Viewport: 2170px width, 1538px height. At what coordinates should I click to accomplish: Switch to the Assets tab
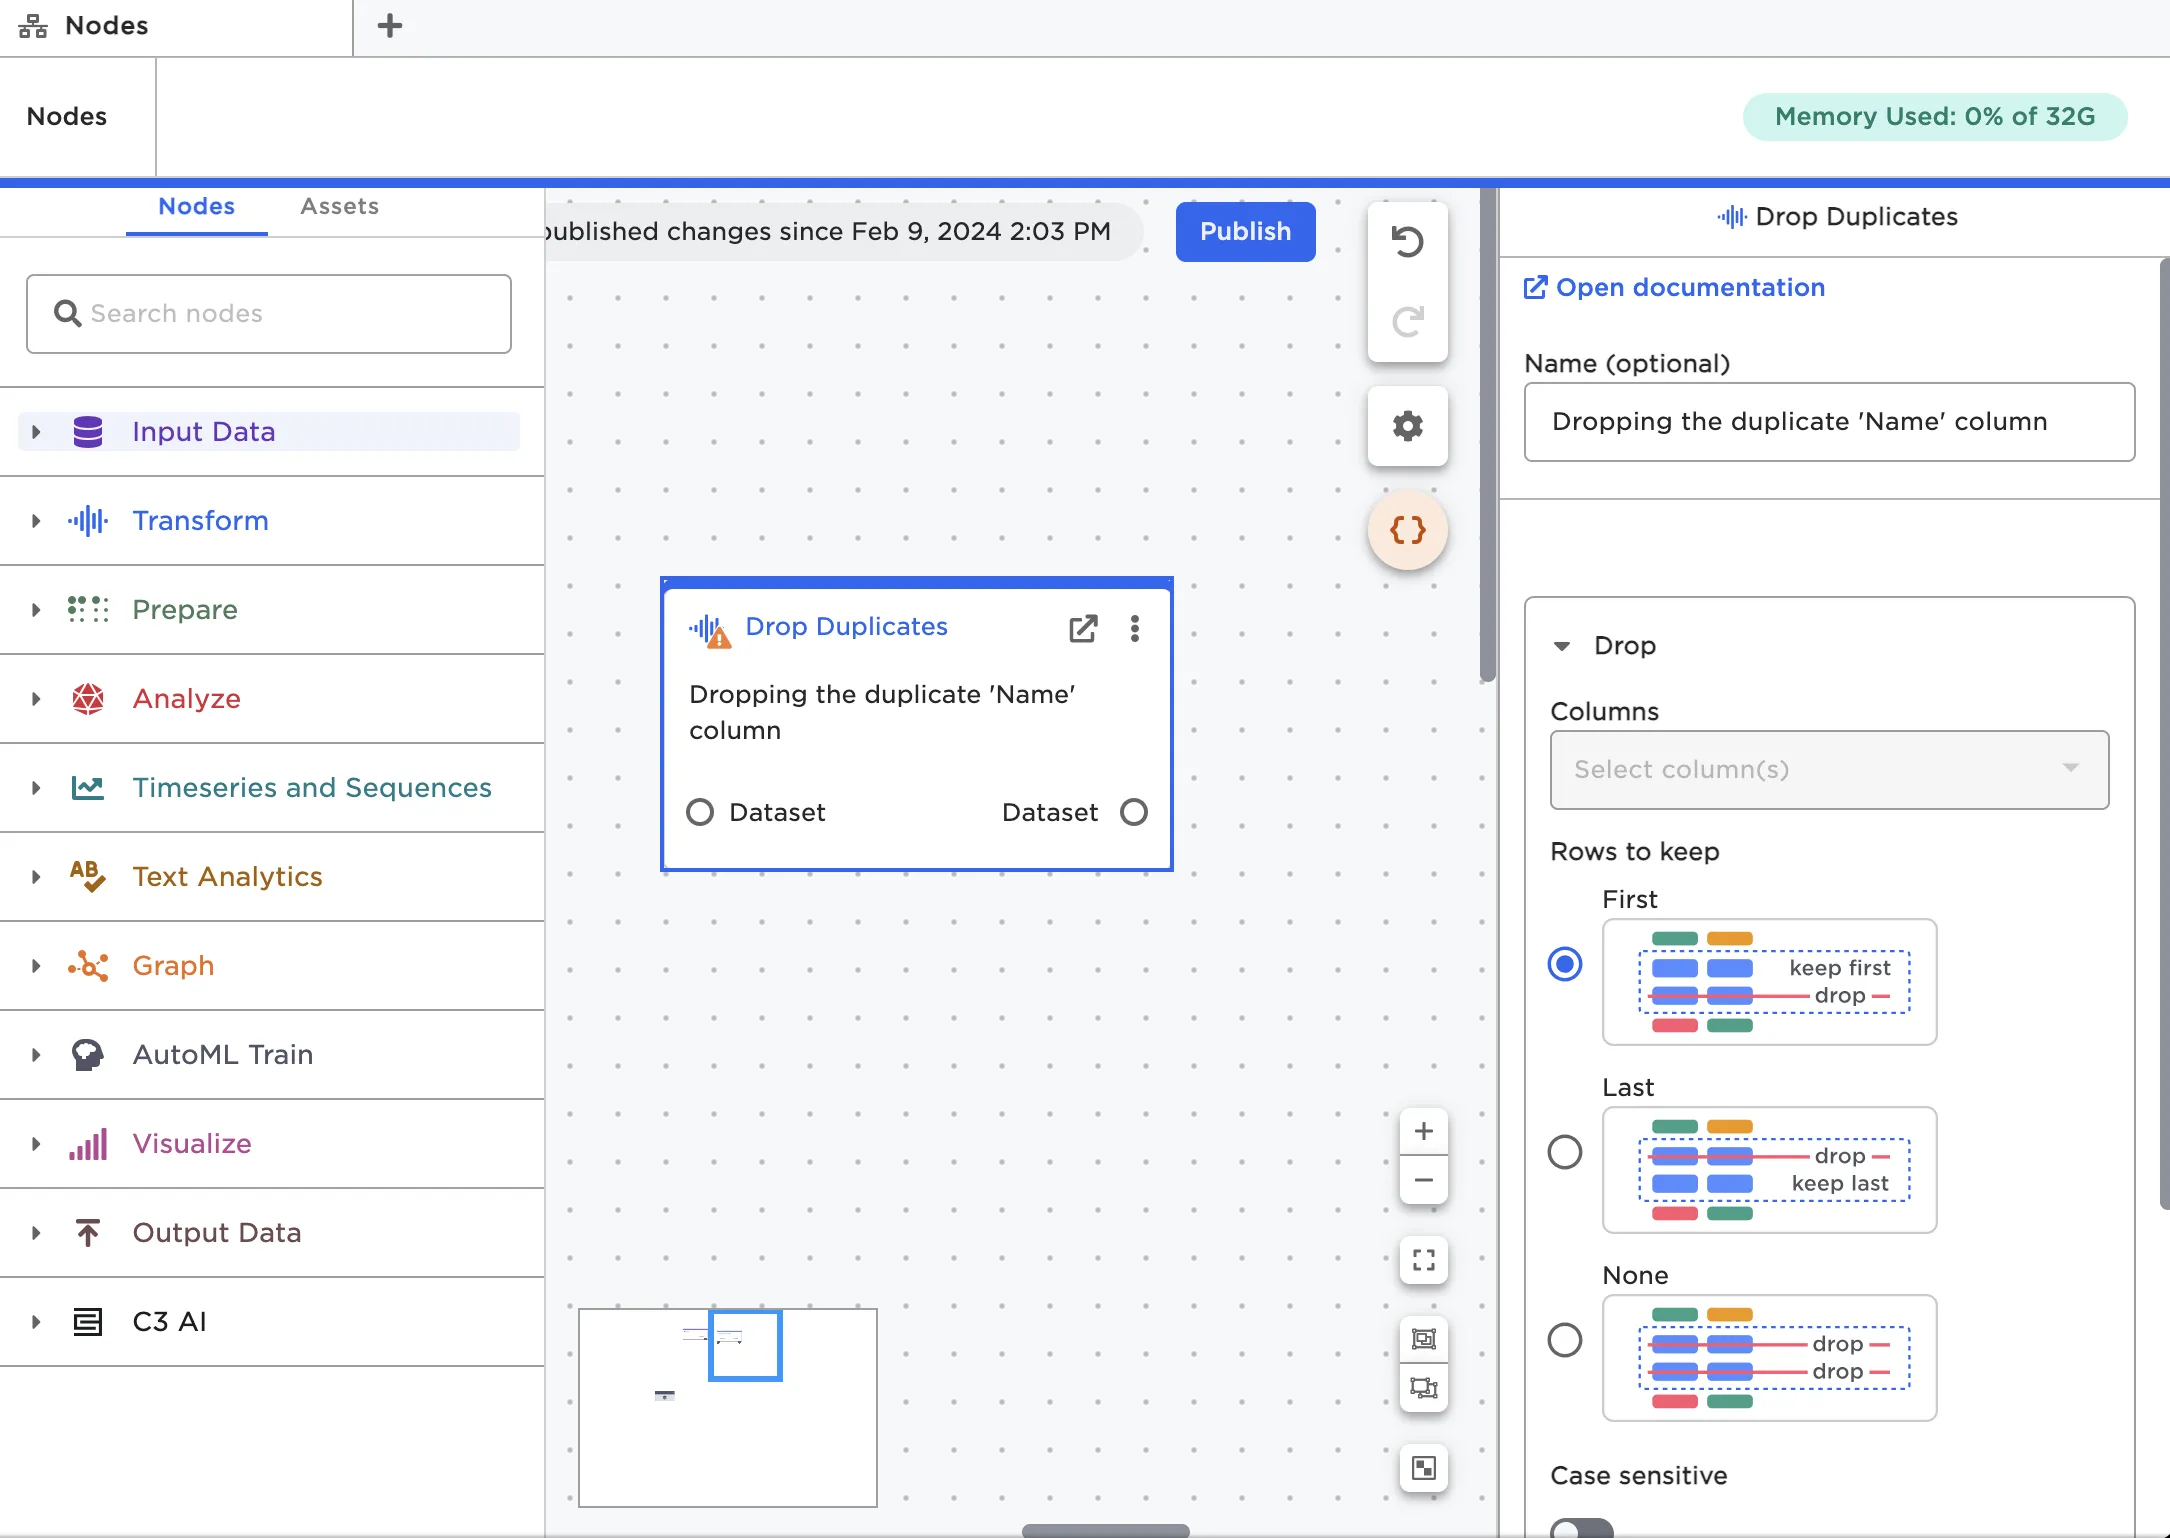pyautogui.click(x=339, y=207)
